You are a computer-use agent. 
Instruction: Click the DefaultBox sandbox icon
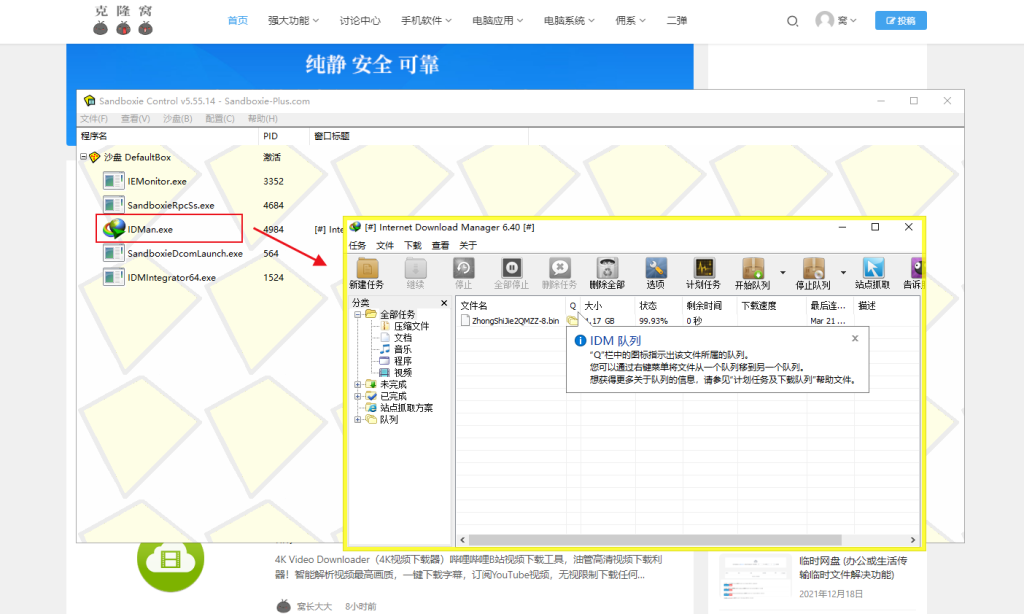(x=95, y=157)
